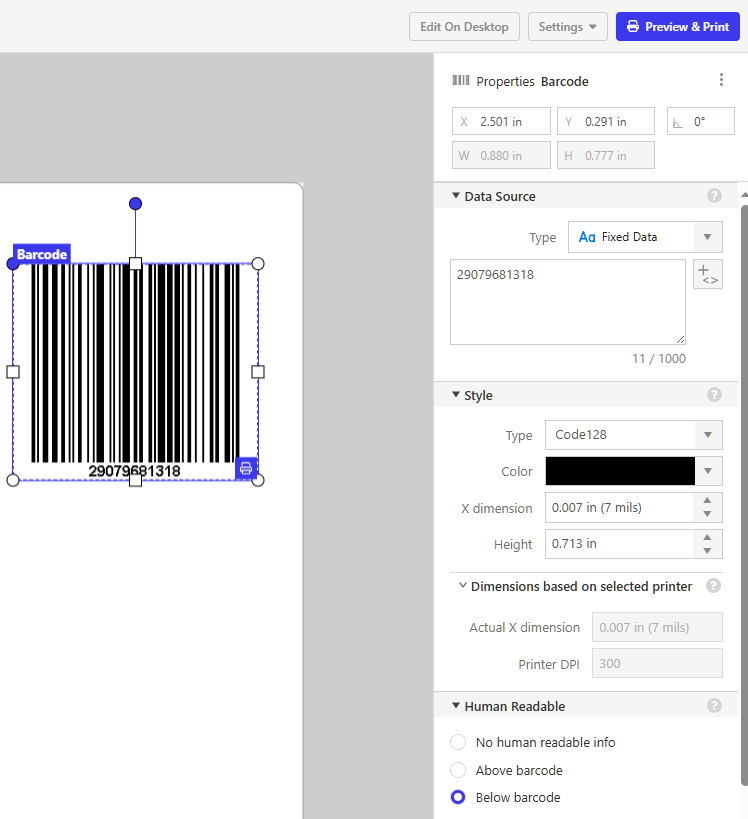748x819 pixels.
Task: Click the Edit On Desktop button
Action: click(464, 27)
